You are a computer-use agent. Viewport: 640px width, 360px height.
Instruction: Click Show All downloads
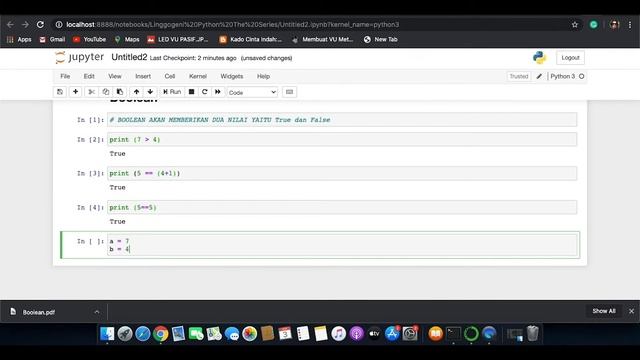604,311
